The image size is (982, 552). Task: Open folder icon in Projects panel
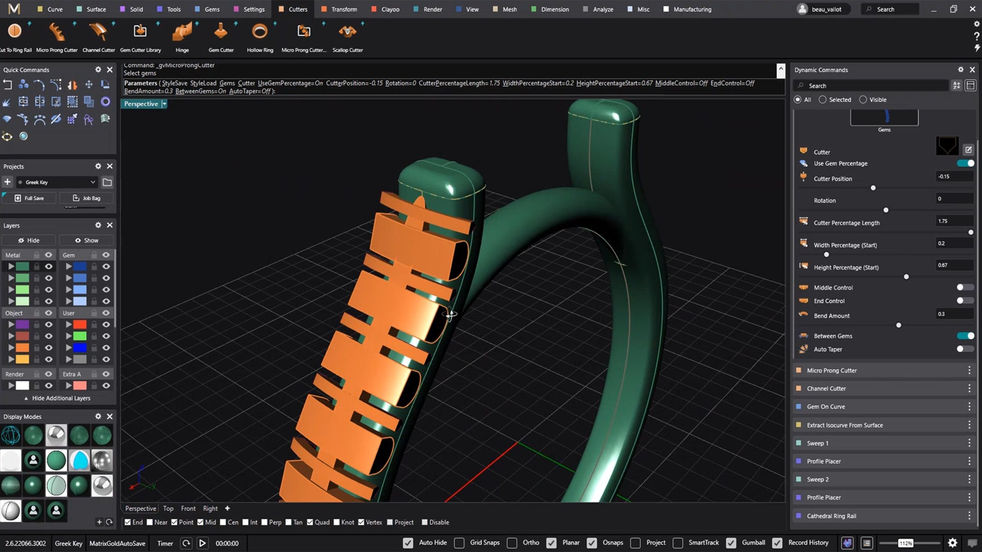coord(107,182)
